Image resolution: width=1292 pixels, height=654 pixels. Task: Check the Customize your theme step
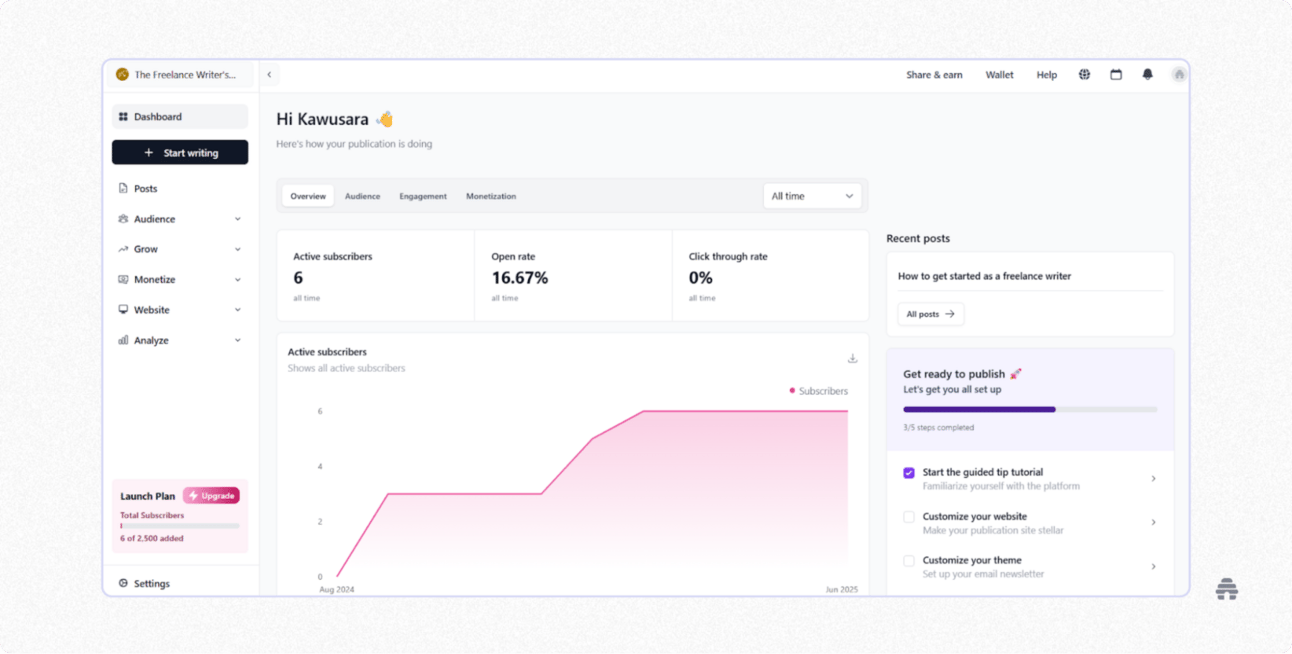coord(908,560)
